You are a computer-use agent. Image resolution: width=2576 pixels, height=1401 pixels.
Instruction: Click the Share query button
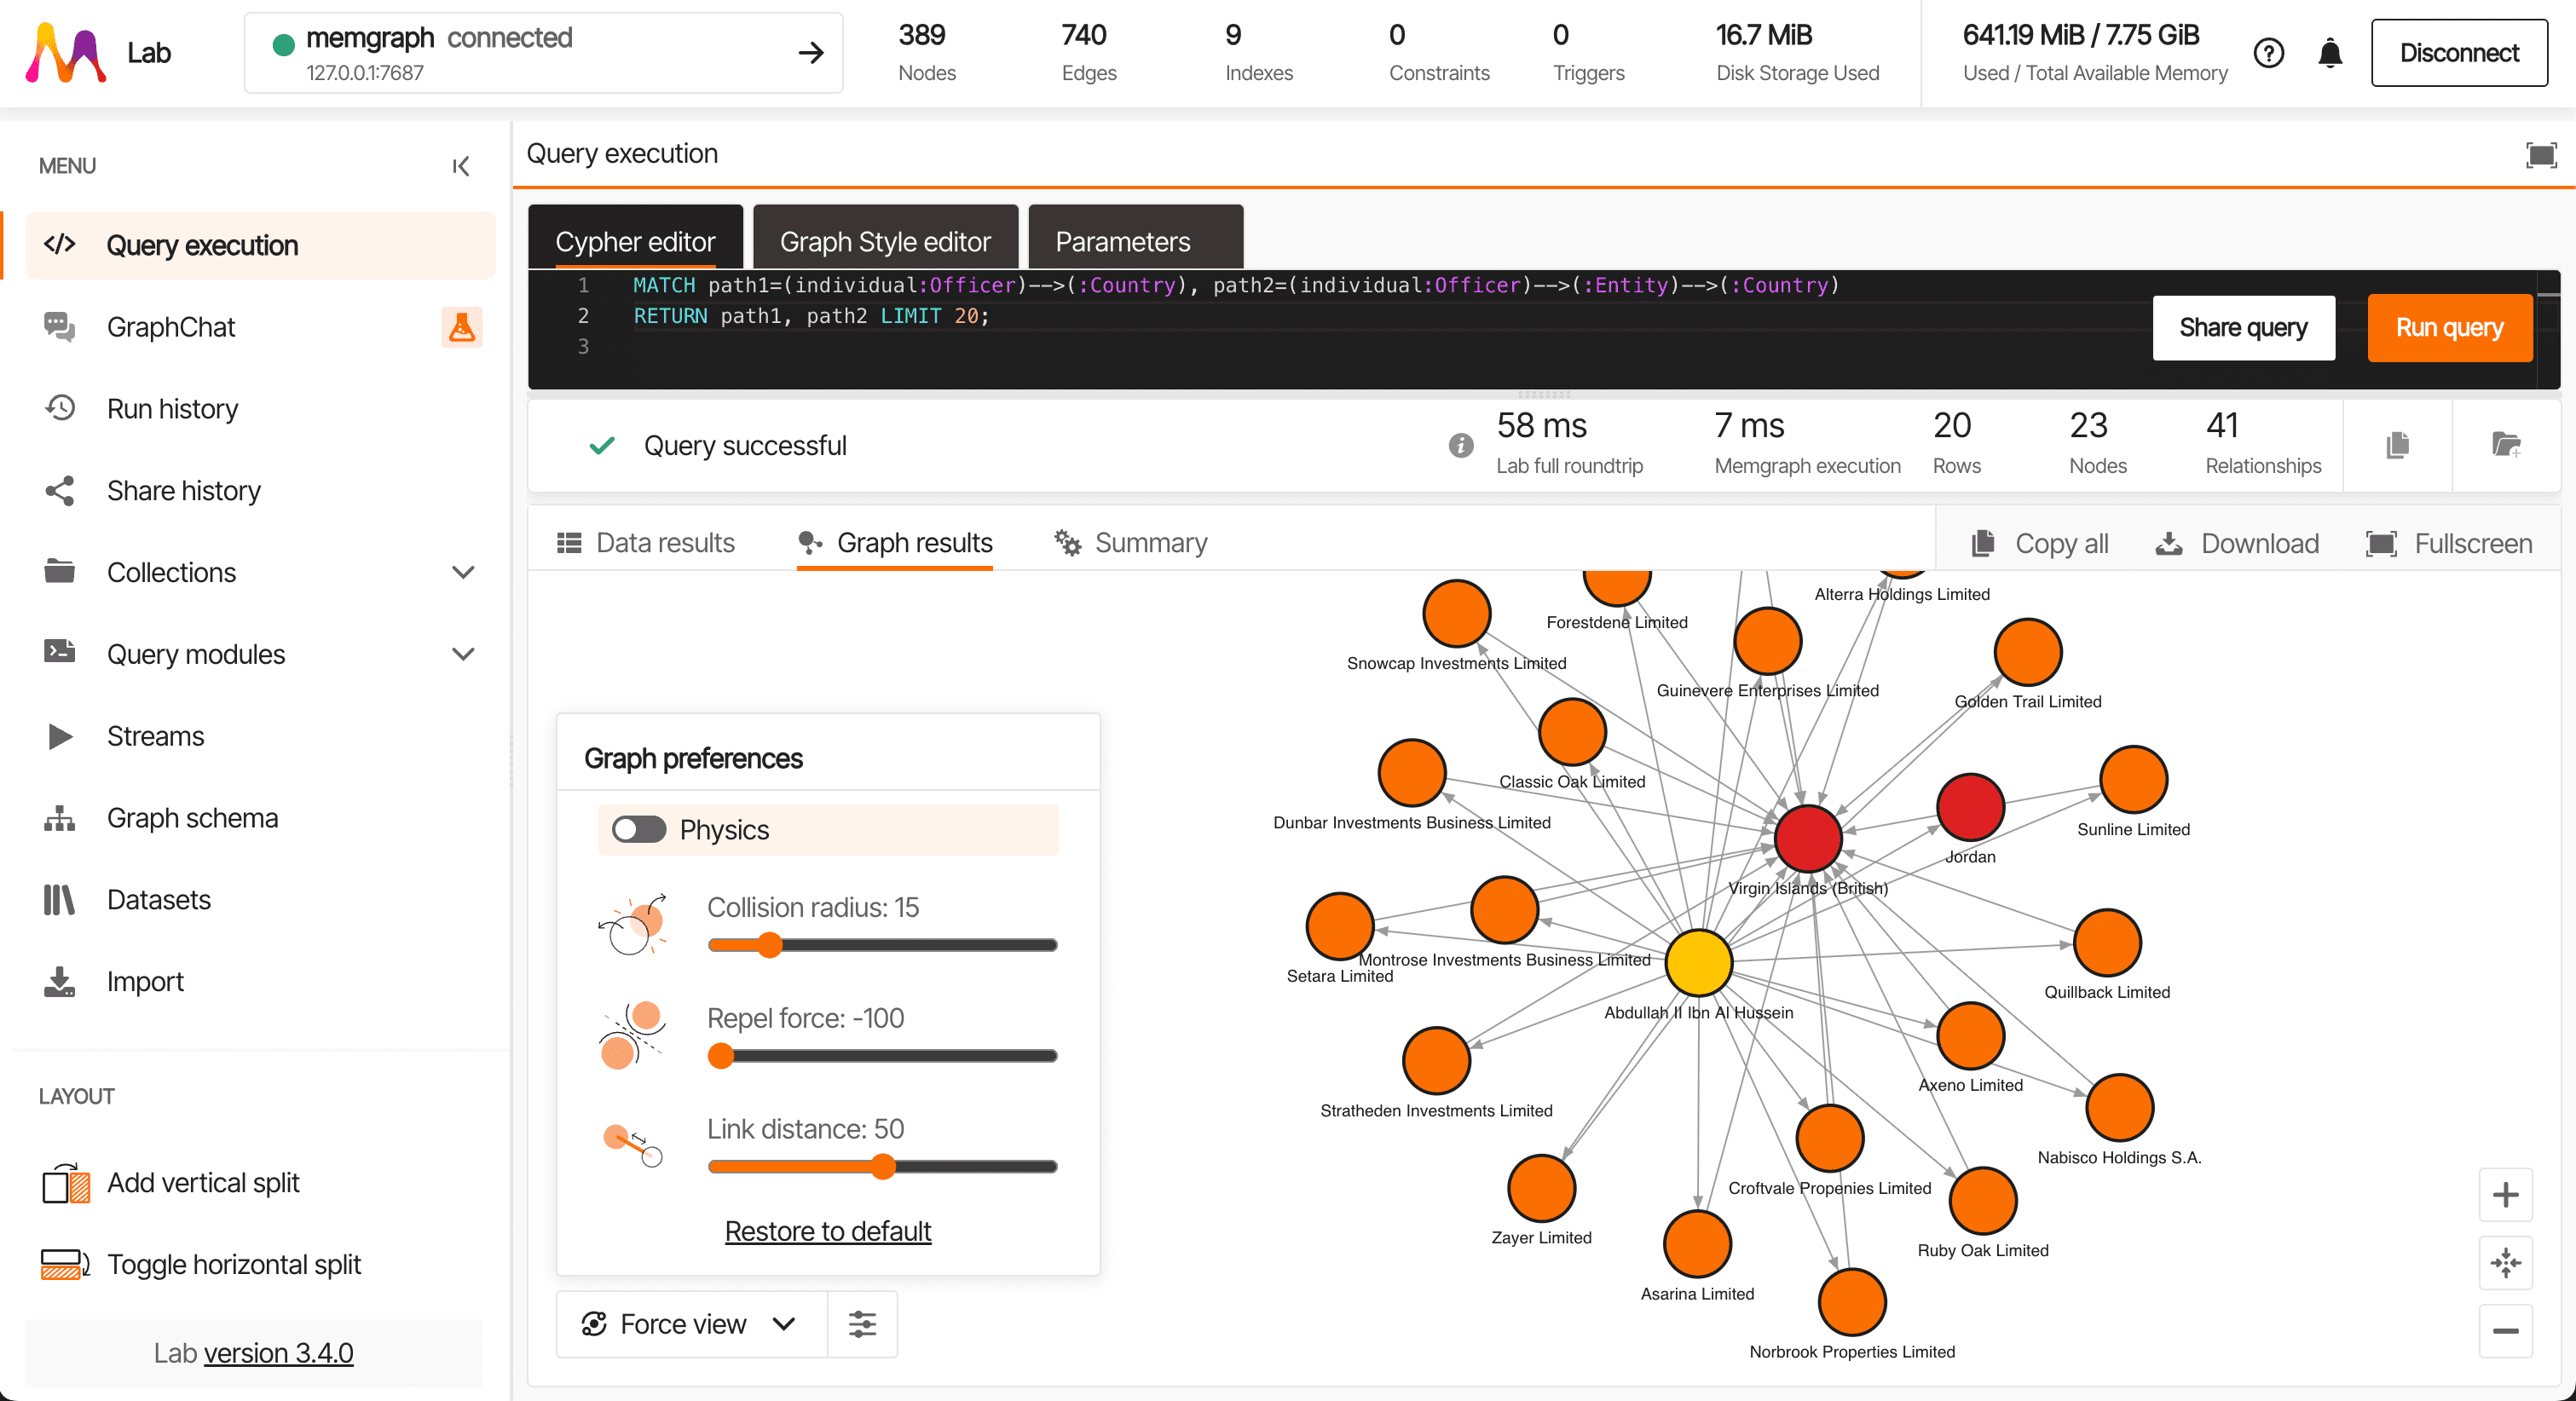pyautogui.click(x=2243, y=327)
